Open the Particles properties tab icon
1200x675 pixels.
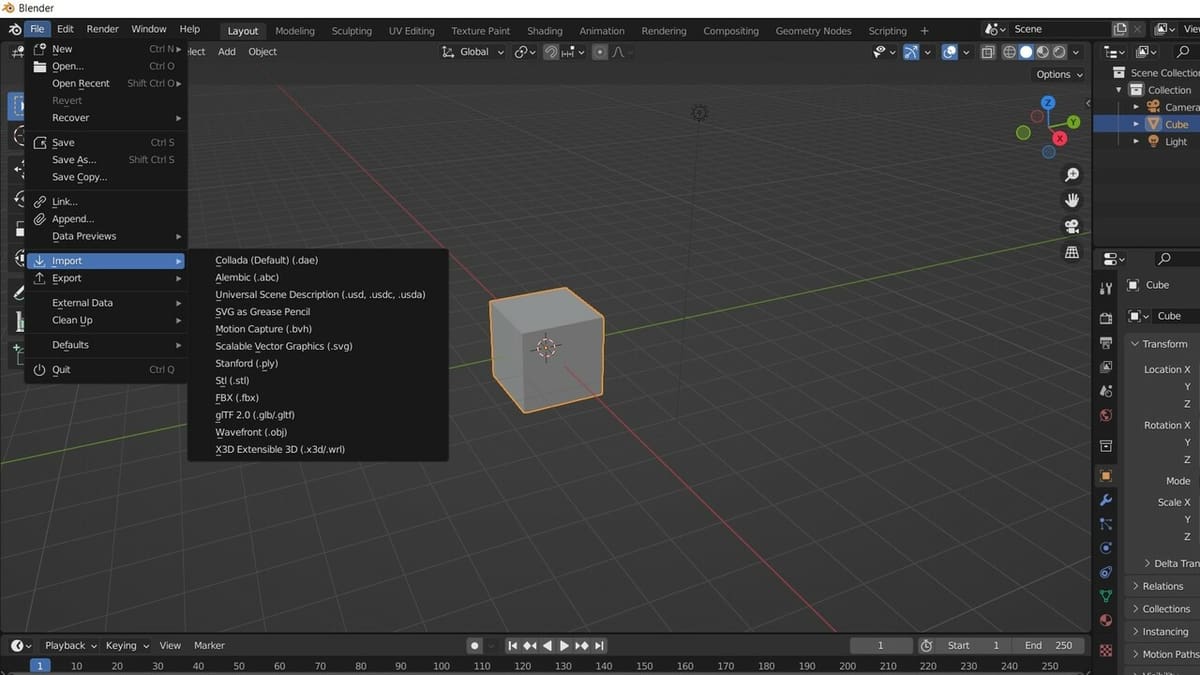coord(1105,523)
